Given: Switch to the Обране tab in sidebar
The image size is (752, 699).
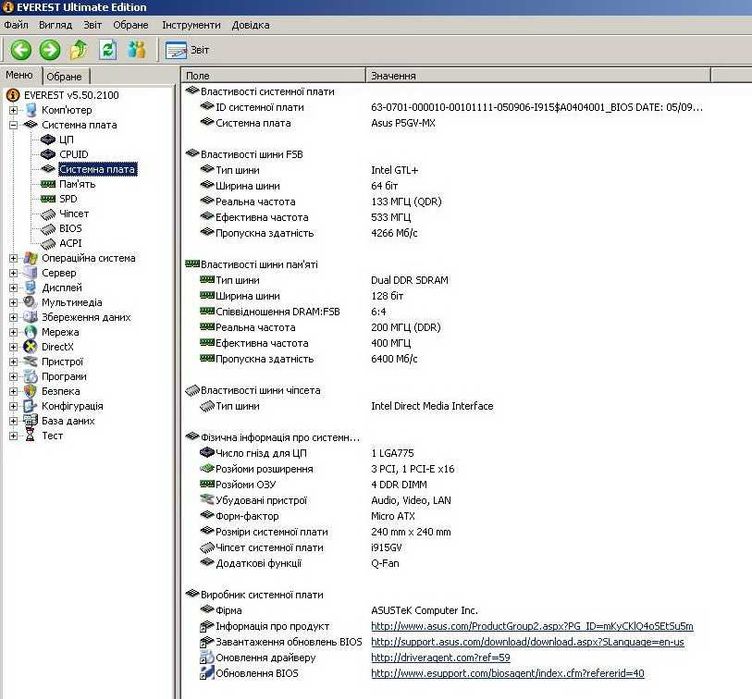Looking at the screenshot, I should tap(64, 76).
